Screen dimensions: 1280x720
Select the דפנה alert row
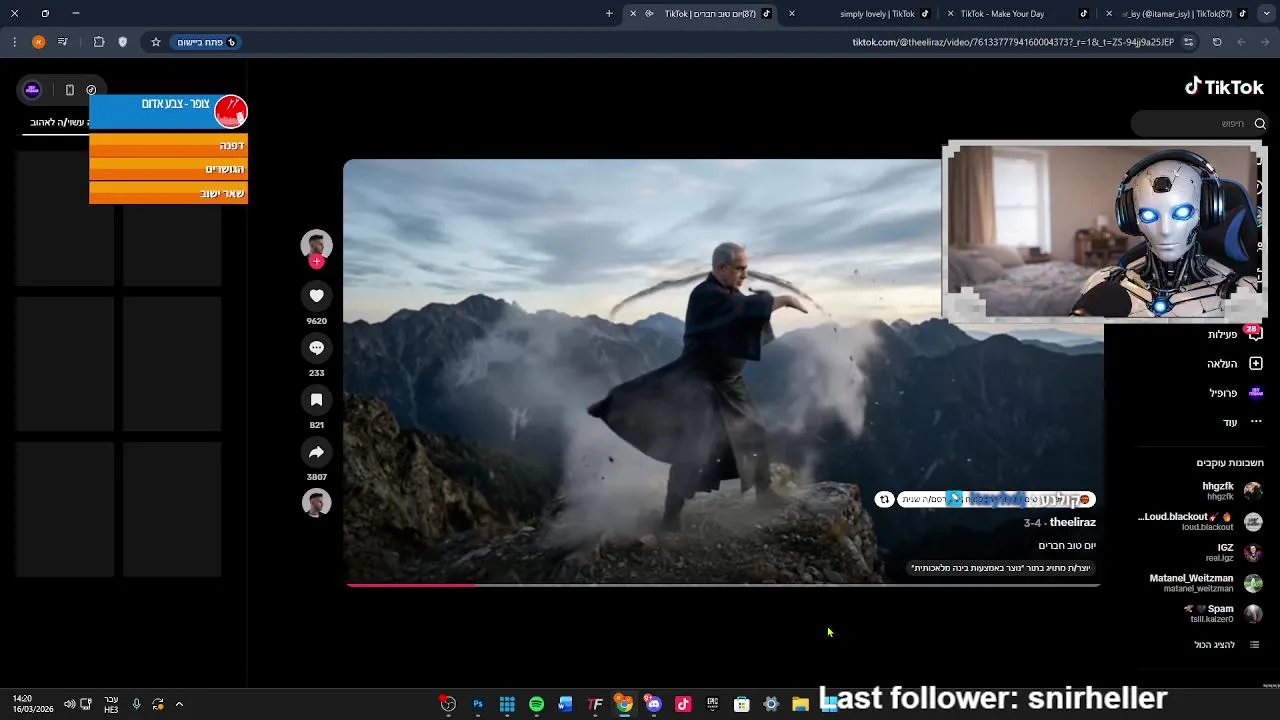point(168,146)
